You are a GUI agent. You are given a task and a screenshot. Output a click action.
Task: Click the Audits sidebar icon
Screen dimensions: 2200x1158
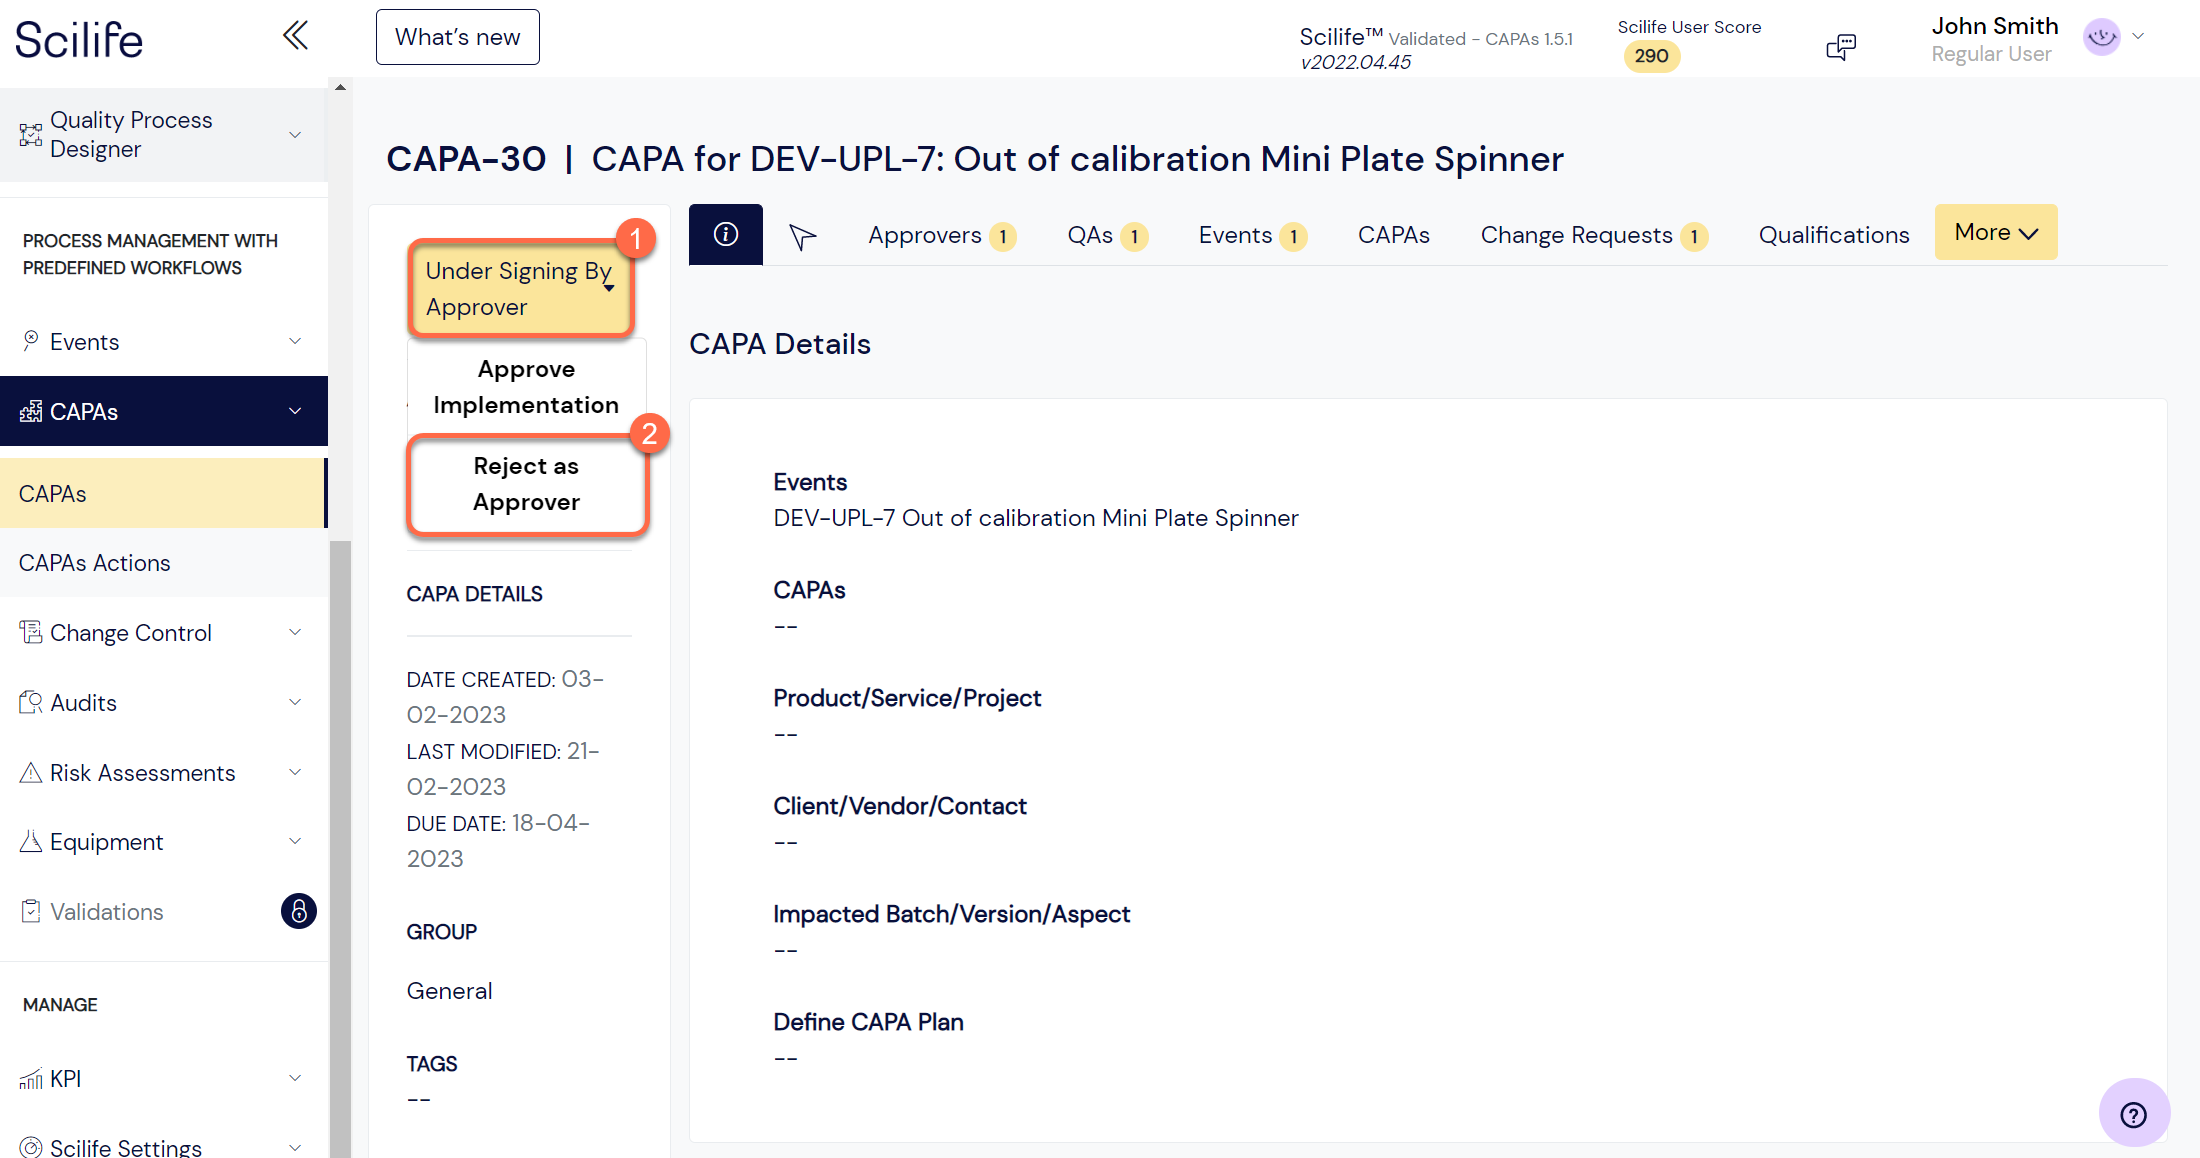click(x=31, y=702)
